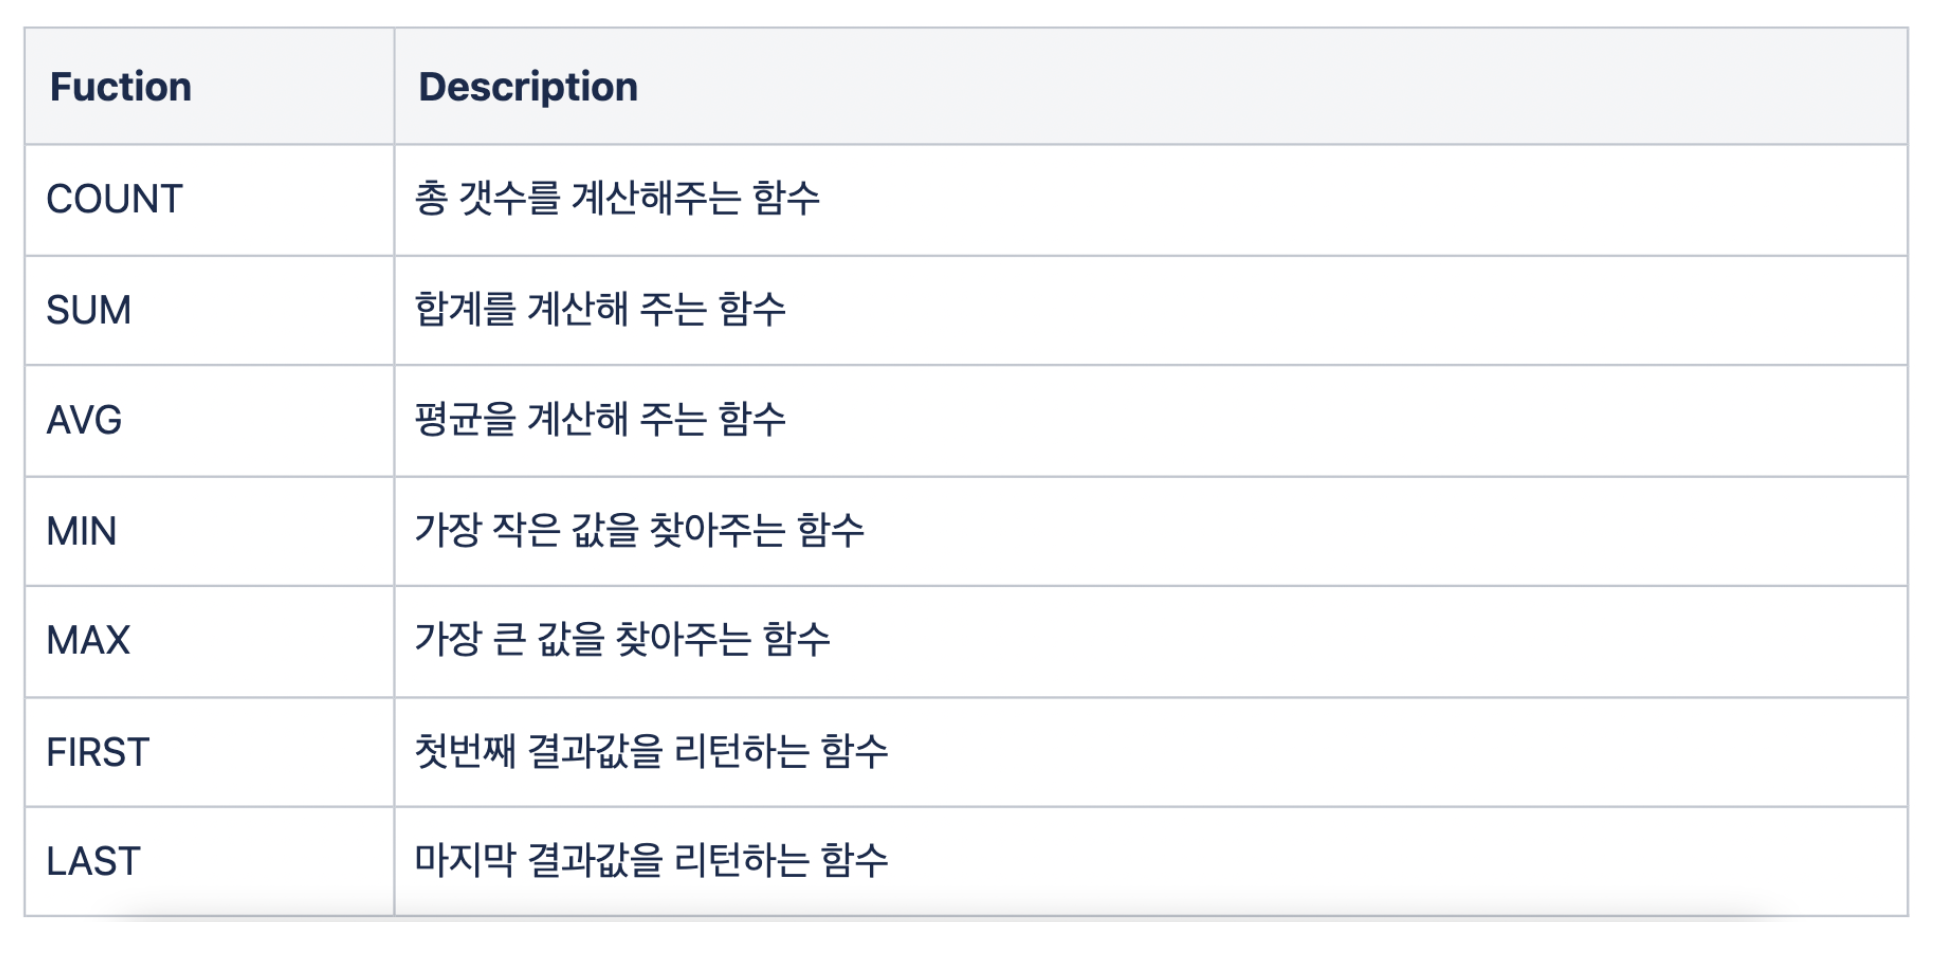Select the MAX function cell
The image size is (1935, 956).
click(209, 641)
